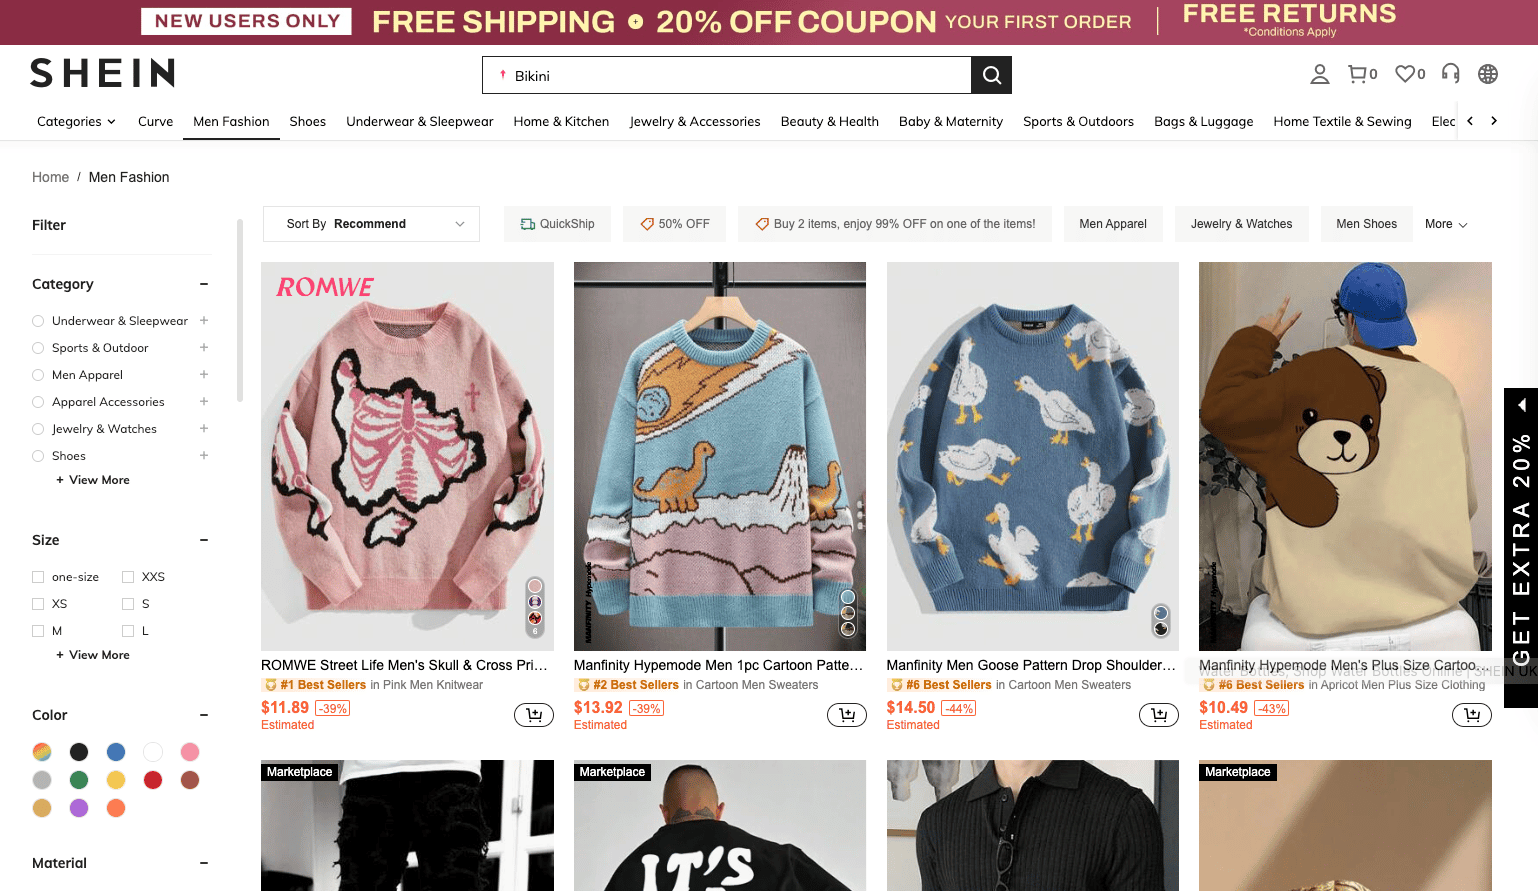Go to Sports & Outdoors menu
This screenshot has width=1538, height=891.
[x=1078, y=122]
